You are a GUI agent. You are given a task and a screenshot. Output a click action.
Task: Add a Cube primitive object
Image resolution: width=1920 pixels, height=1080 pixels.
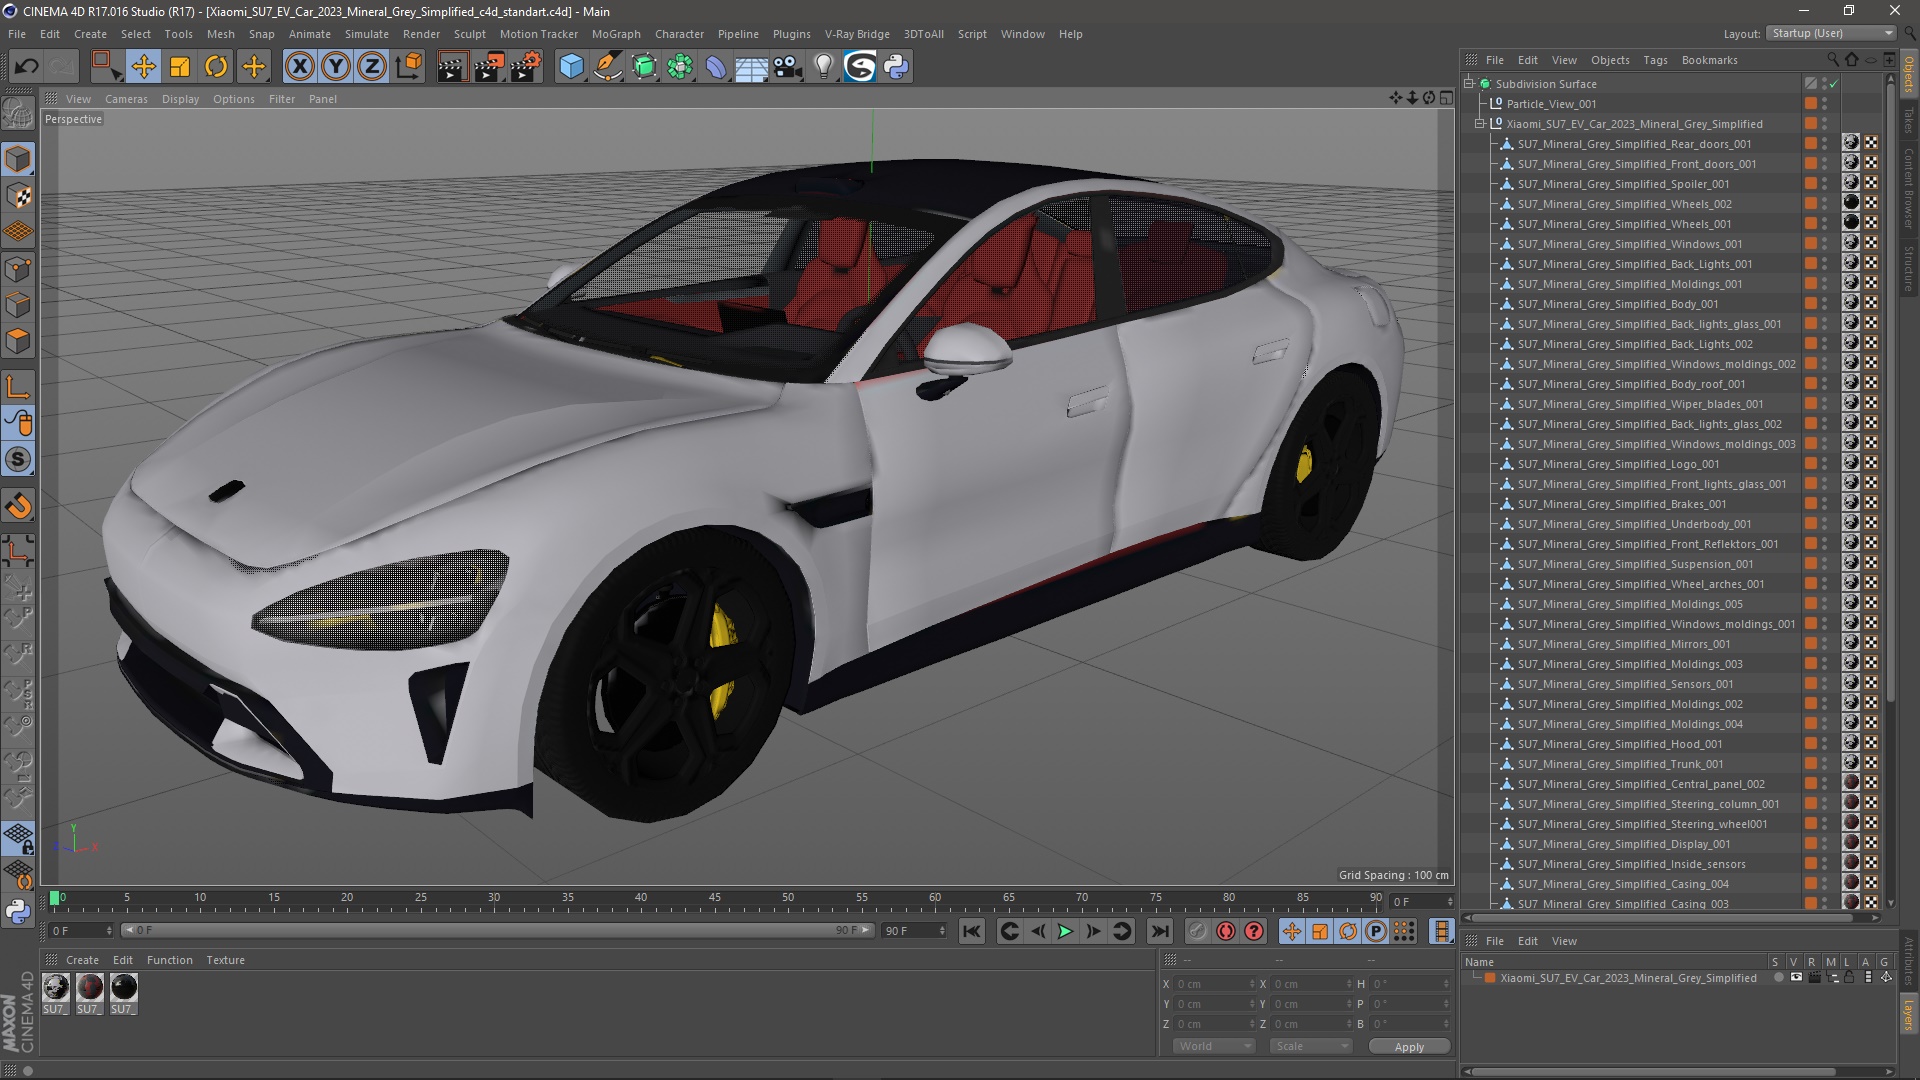571,67
